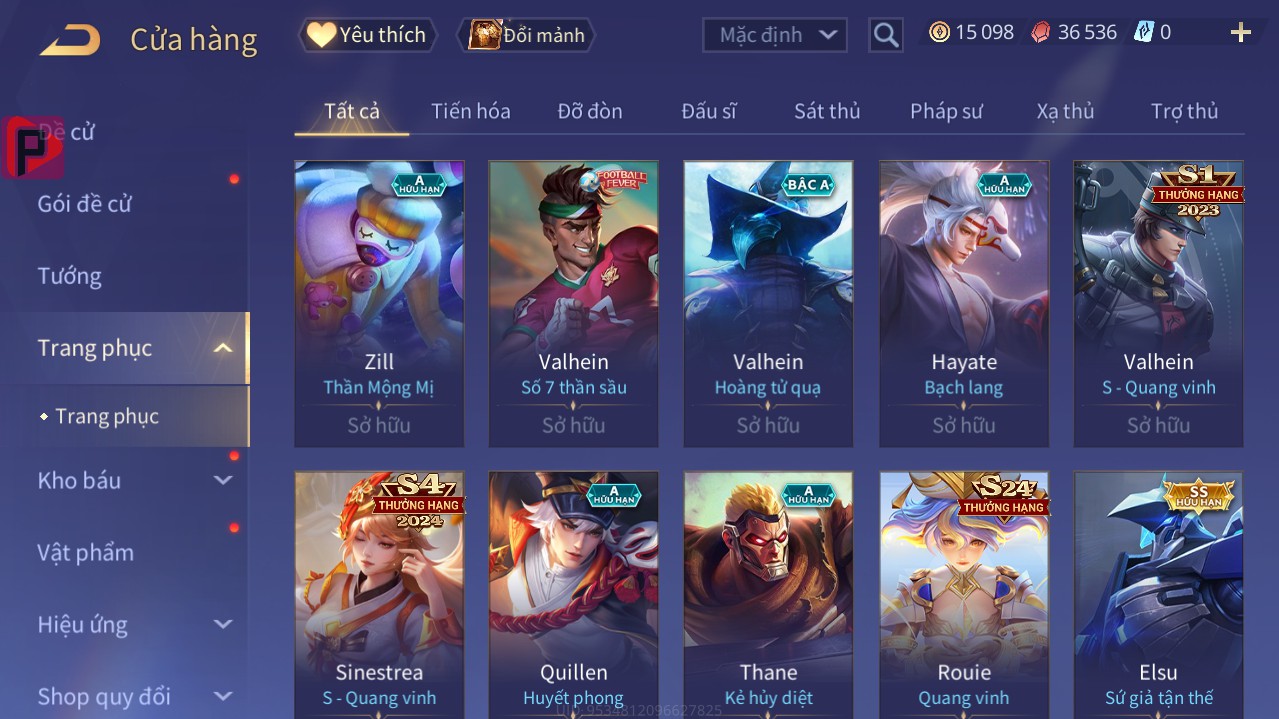This screenshot has height=719, width=1279.
Task: Open the Mặc định sort dropdown
Action: tap(775, 35)
